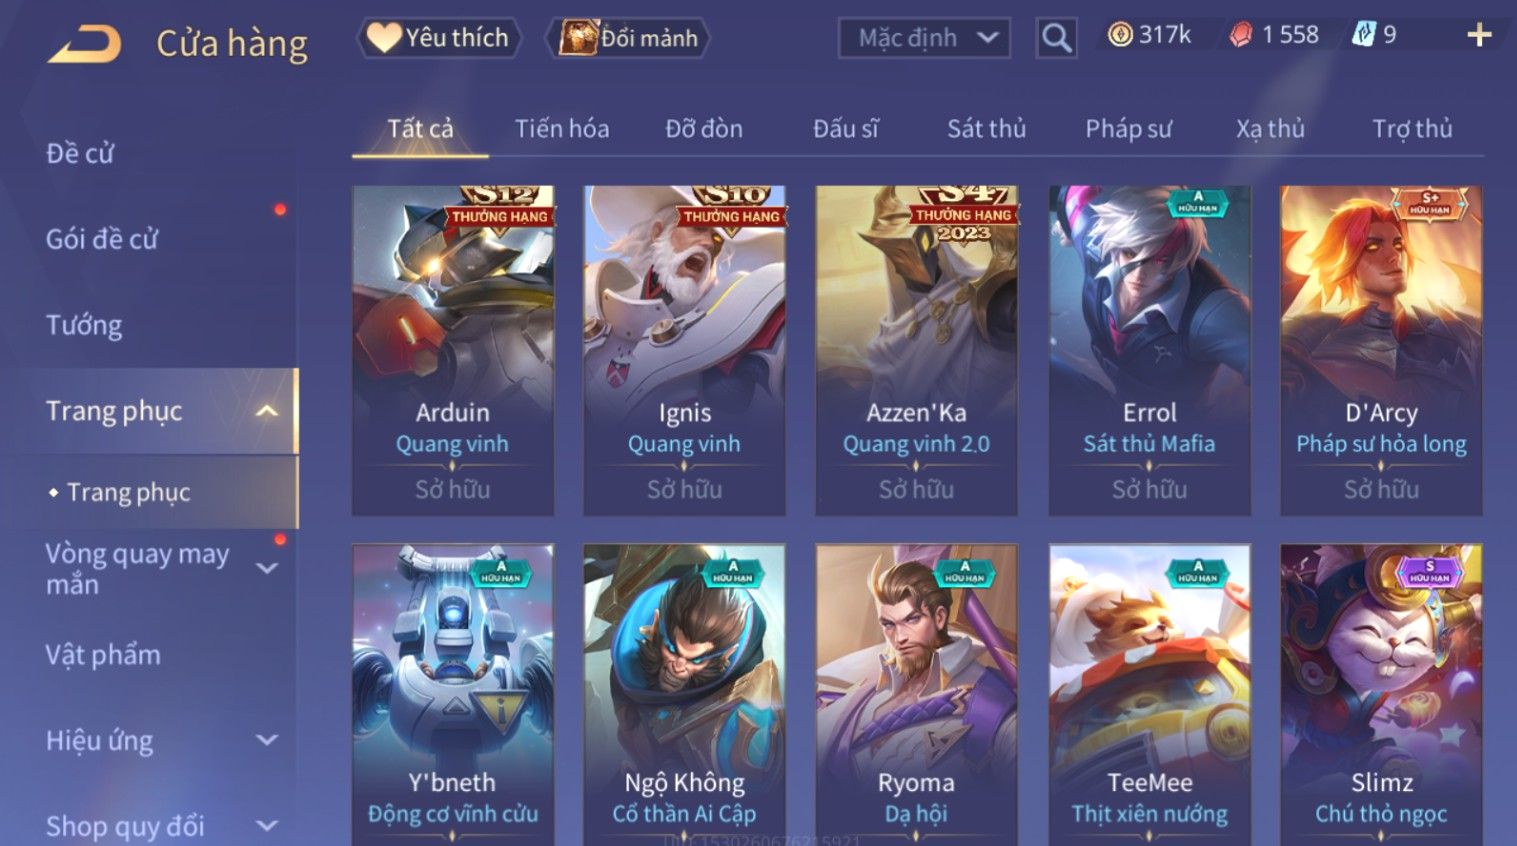Switch to the Sát thủ tab

click(986, 129)
